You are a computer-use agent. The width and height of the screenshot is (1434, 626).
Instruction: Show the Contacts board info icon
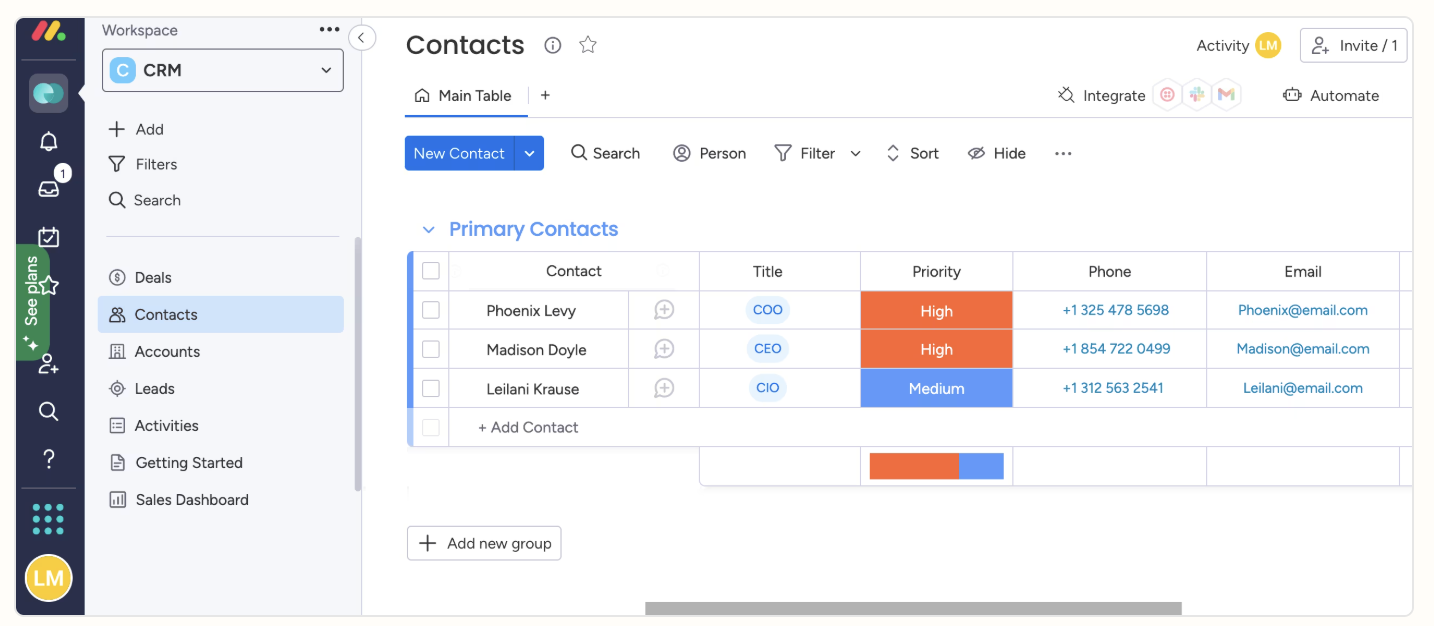tap(553, 45)
